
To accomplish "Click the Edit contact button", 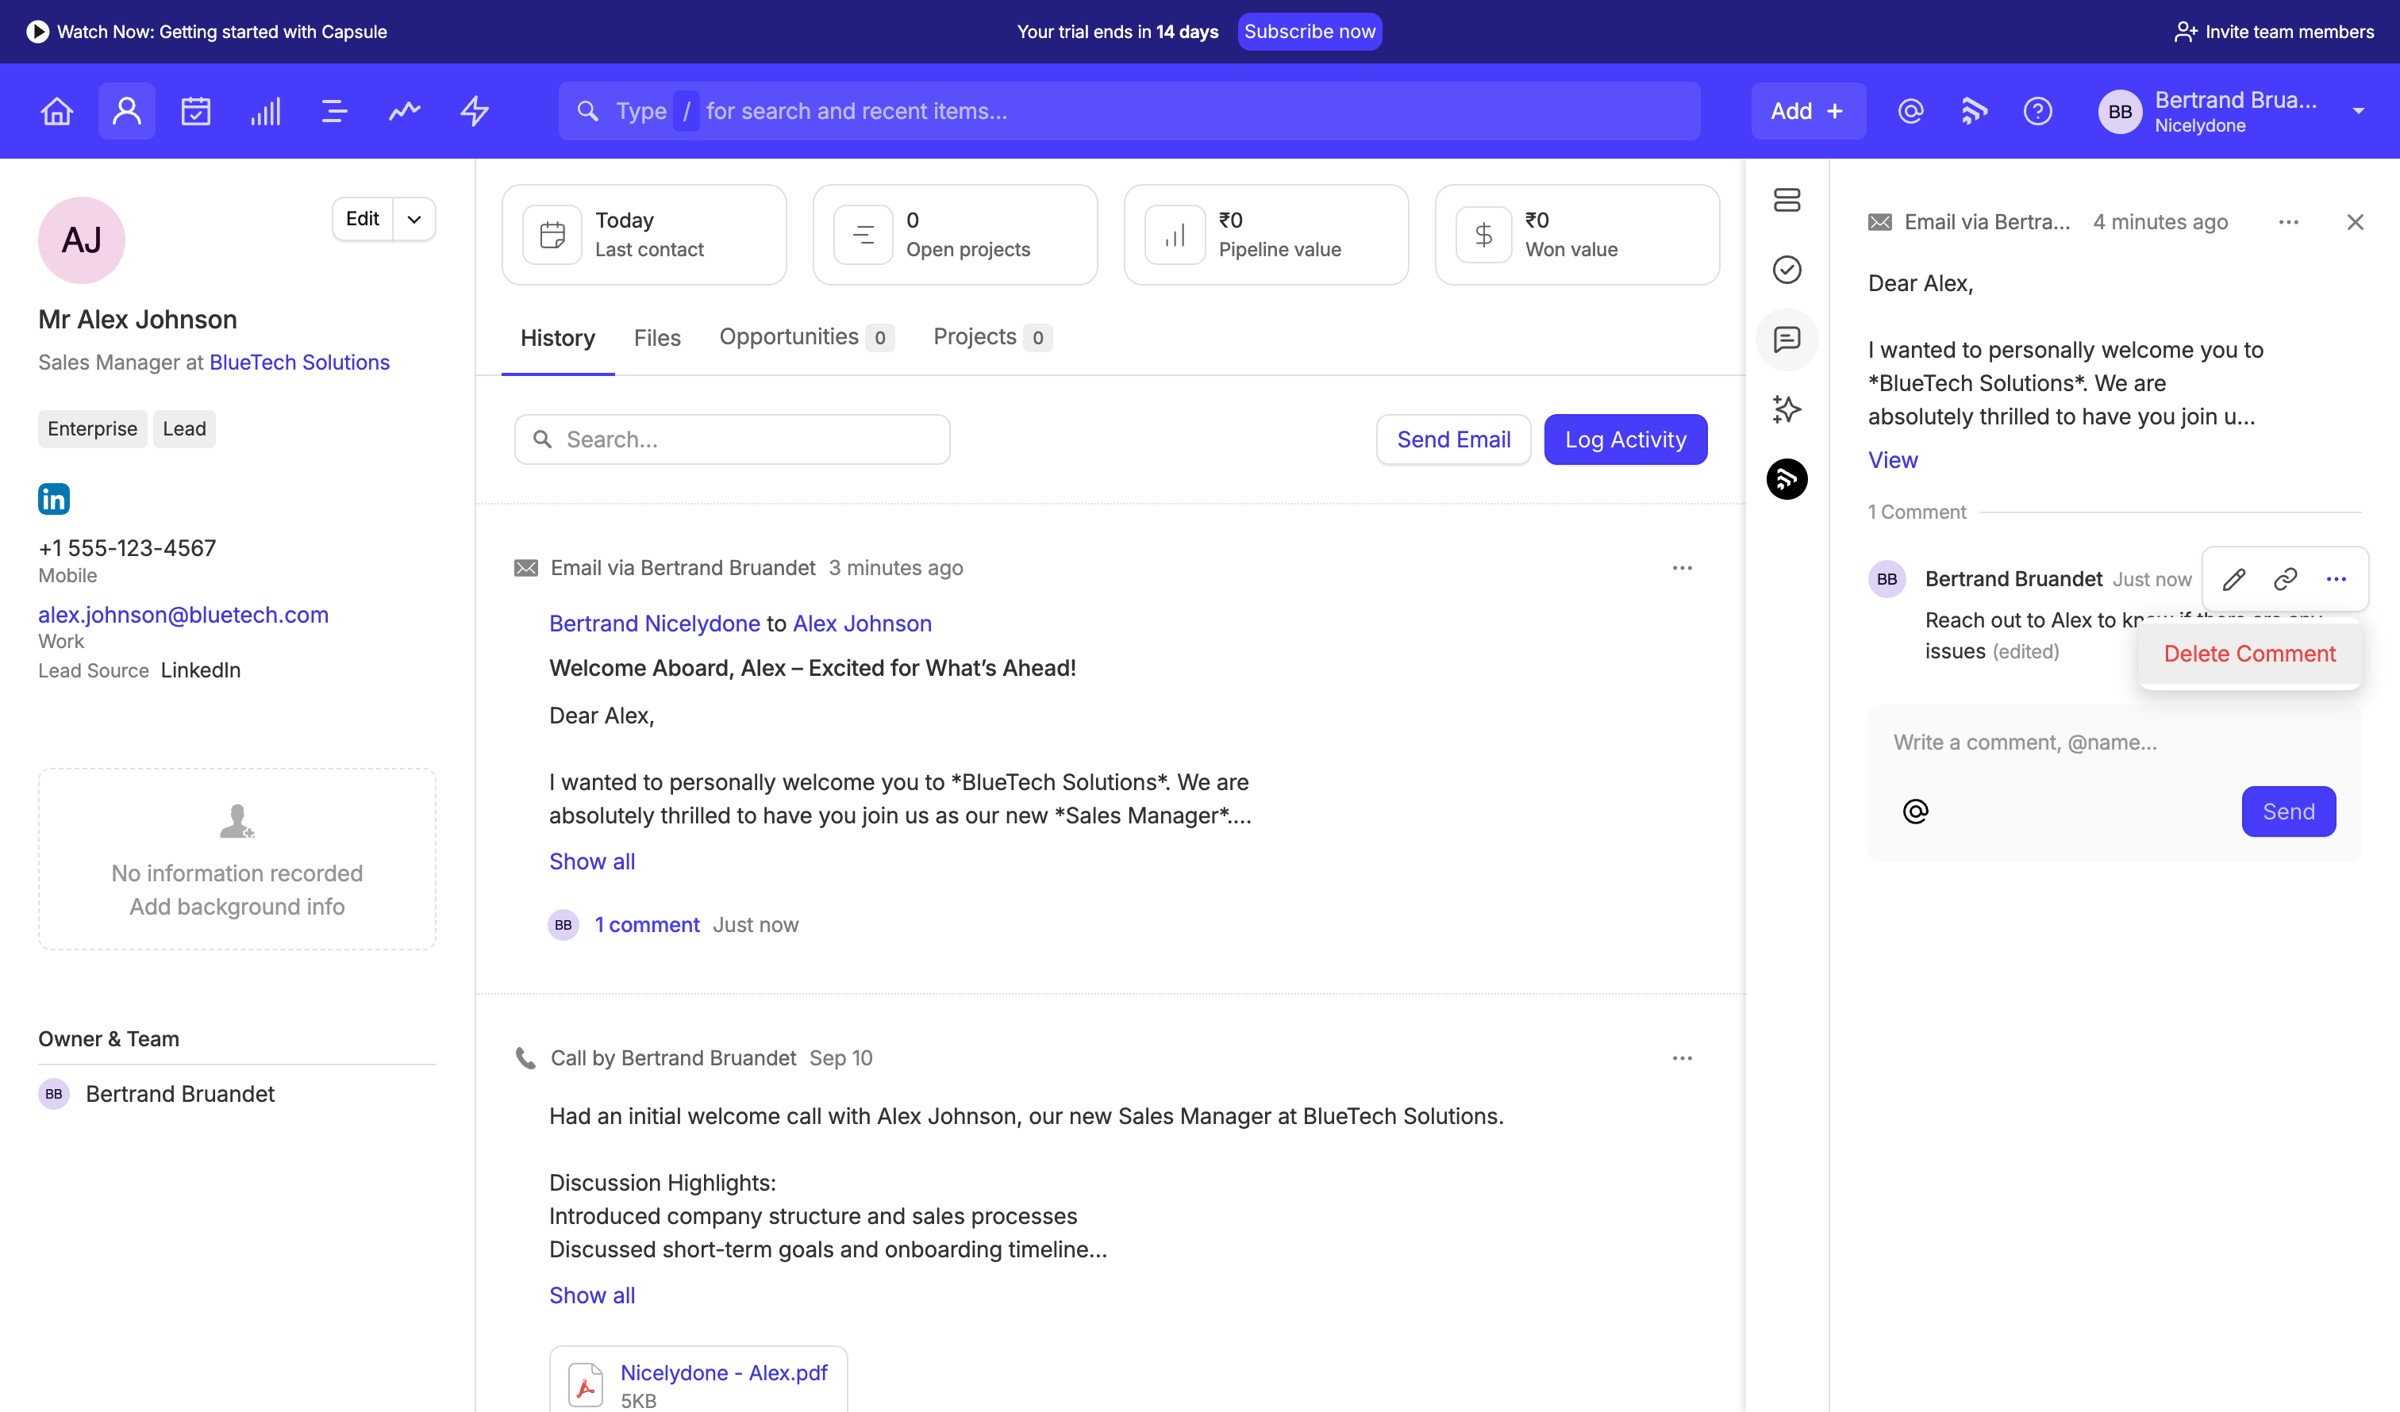I will pos(362,219).
